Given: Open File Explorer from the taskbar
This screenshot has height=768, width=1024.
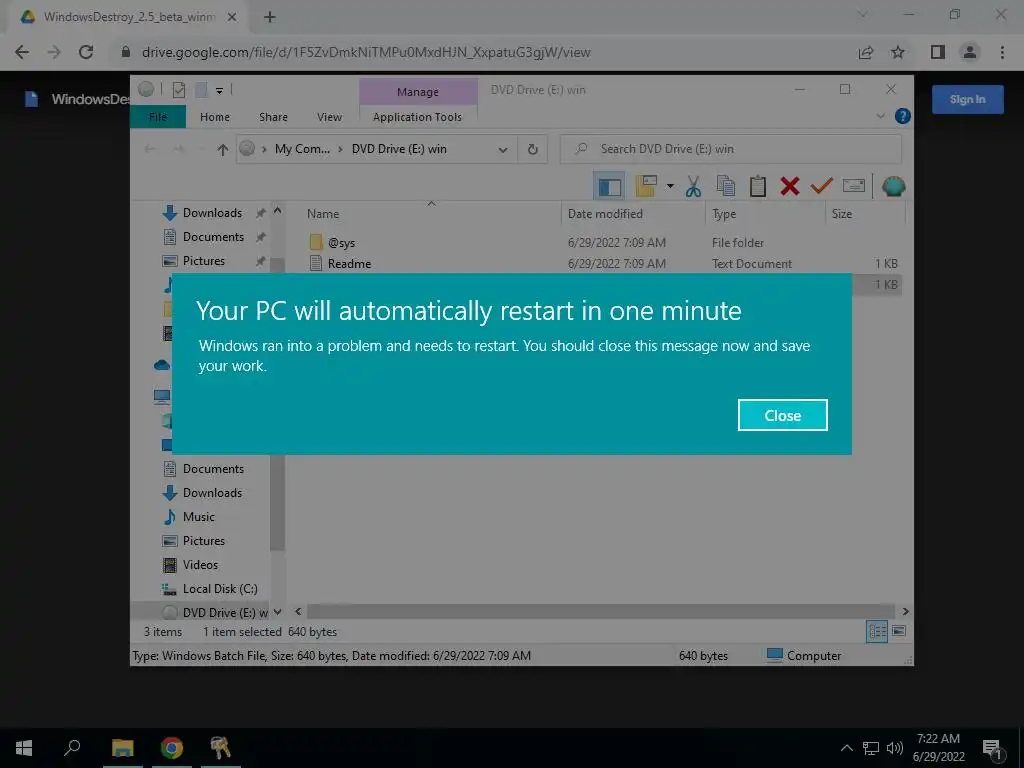Looking at the screenshot, I should click(122, 748).
